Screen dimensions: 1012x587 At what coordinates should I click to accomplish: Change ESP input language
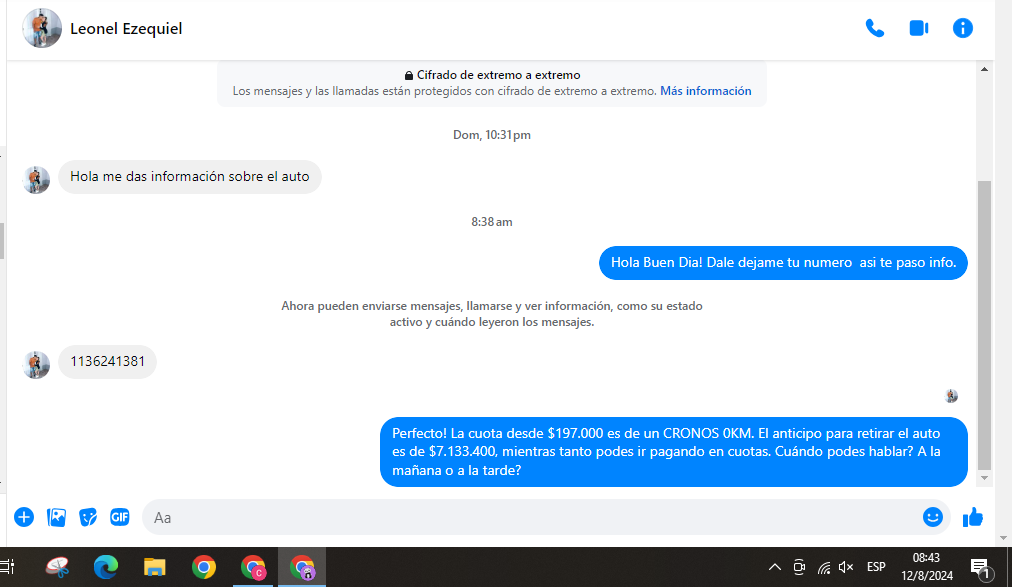(x=876, y=567)
